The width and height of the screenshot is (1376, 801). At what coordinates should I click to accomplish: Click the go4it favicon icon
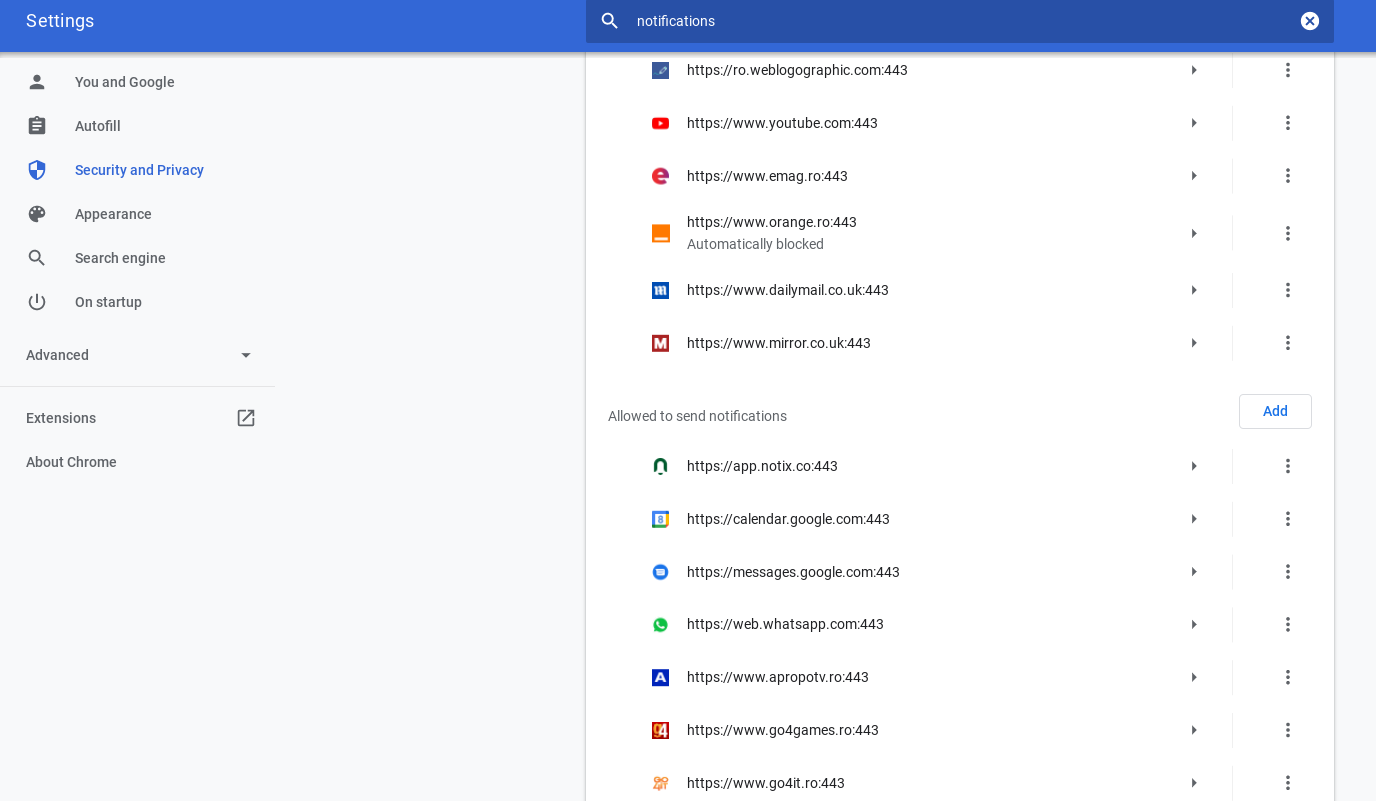[660, 783]
